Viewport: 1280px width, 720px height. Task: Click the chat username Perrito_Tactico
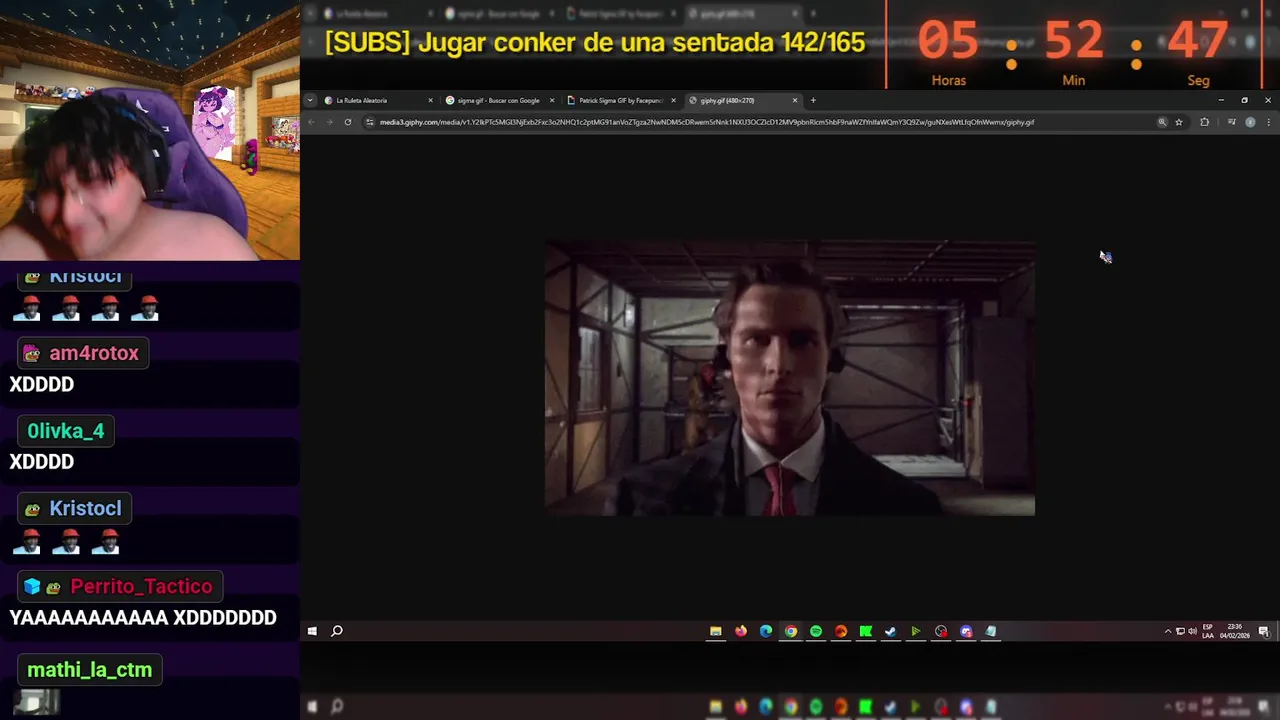point(141,586)
